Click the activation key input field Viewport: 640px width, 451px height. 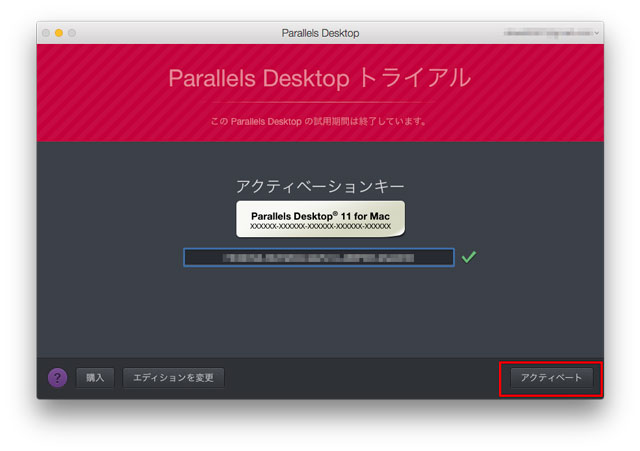(x=319, y=258)
